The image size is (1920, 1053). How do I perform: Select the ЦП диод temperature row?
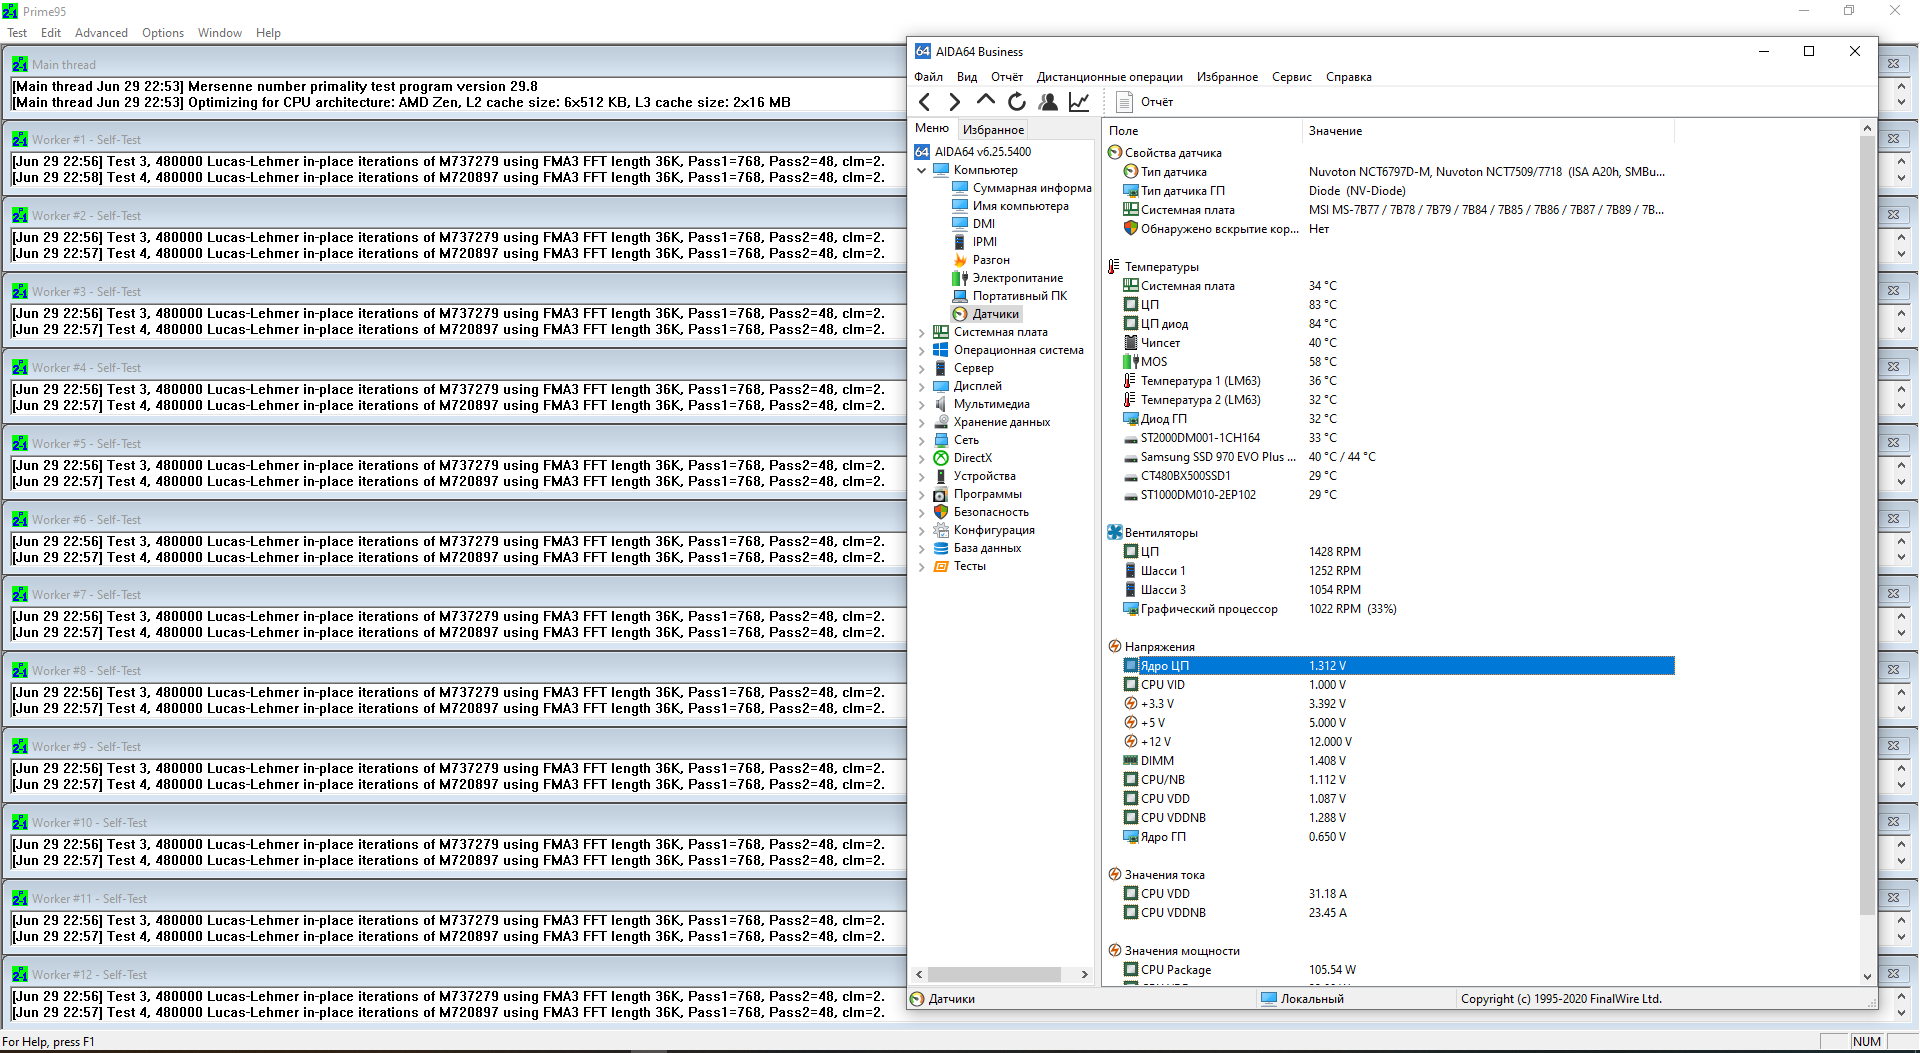click(x=1398, y=324)
